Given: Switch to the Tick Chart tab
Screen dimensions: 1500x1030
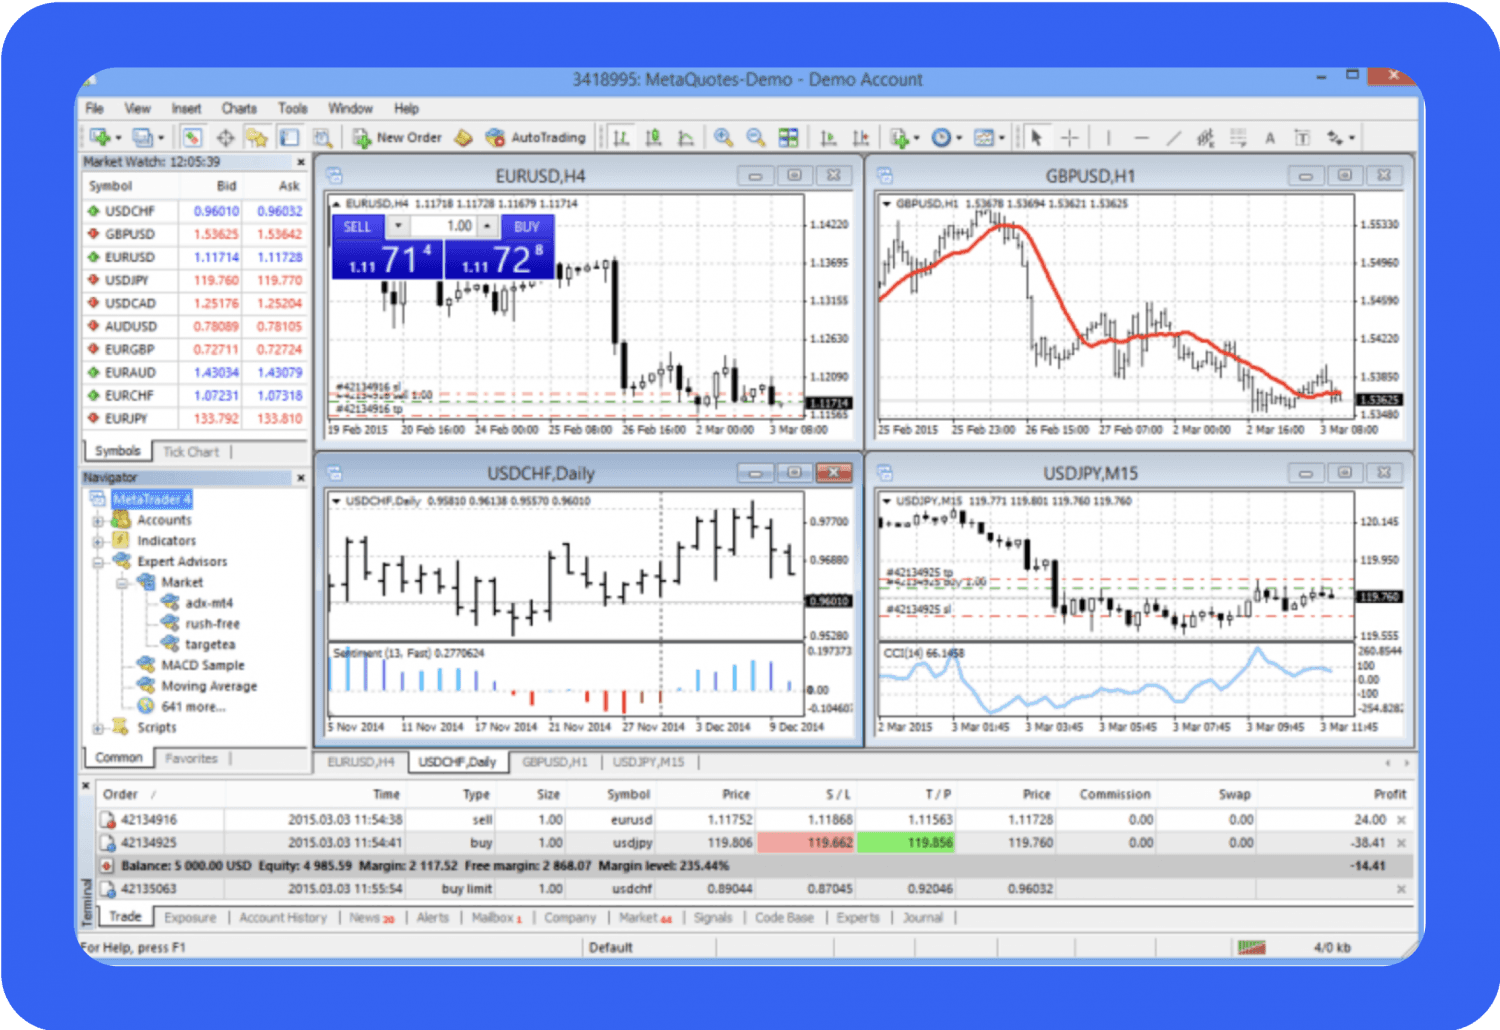Looking at the screenshot, I should point(190,452).
